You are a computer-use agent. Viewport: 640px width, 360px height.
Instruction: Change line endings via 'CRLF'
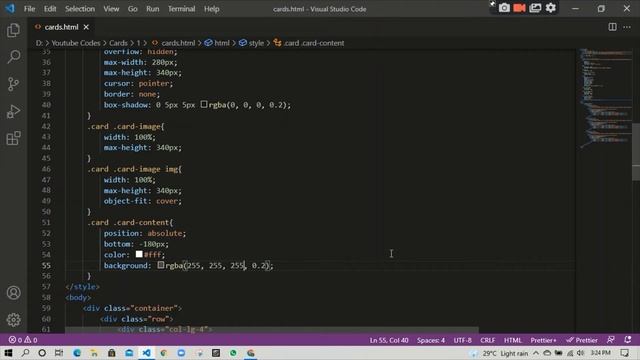click(x=487, y=340)
